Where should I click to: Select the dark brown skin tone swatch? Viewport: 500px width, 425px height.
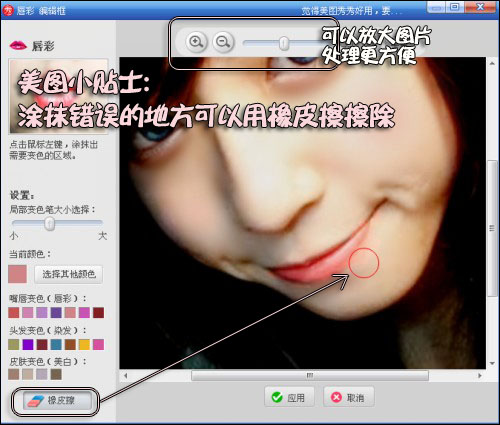(x=56, y=374)
